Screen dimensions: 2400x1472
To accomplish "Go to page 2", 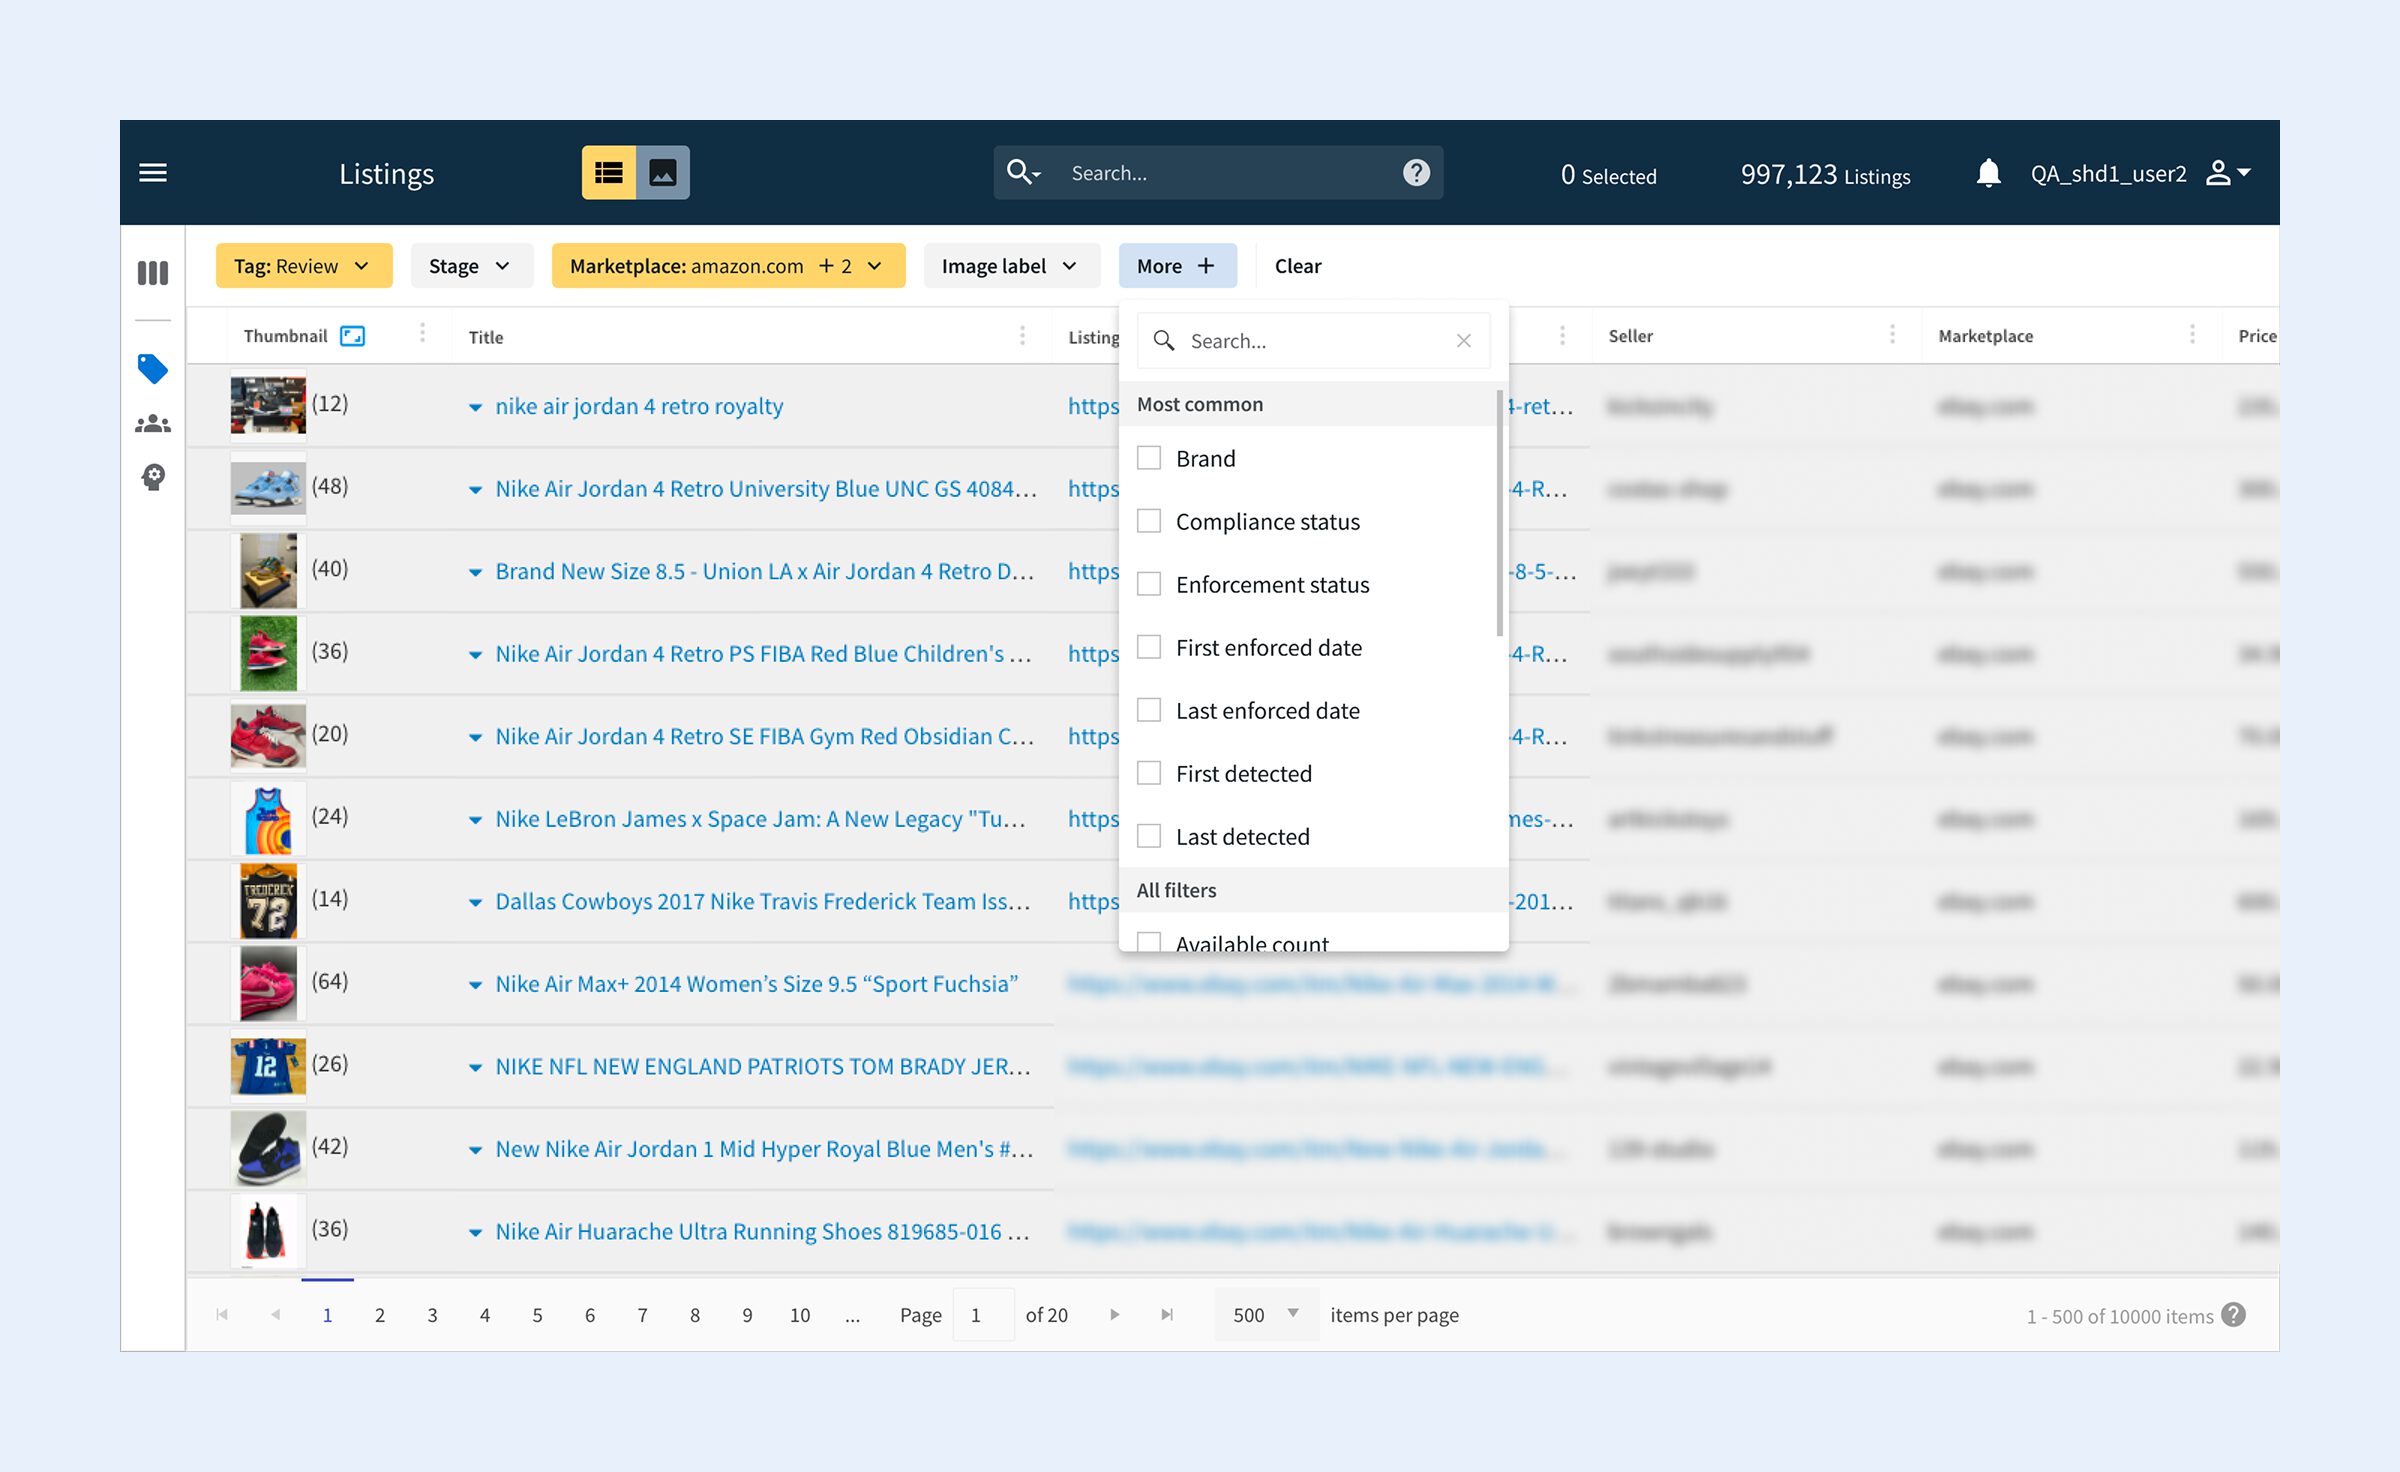I will tap(380, 1315).
